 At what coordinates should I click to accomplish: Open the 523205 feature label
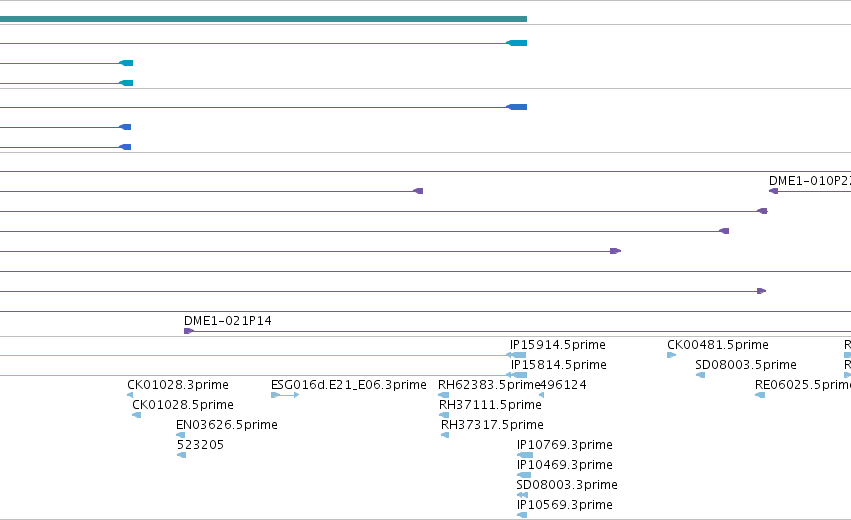[x=200, y=445]
